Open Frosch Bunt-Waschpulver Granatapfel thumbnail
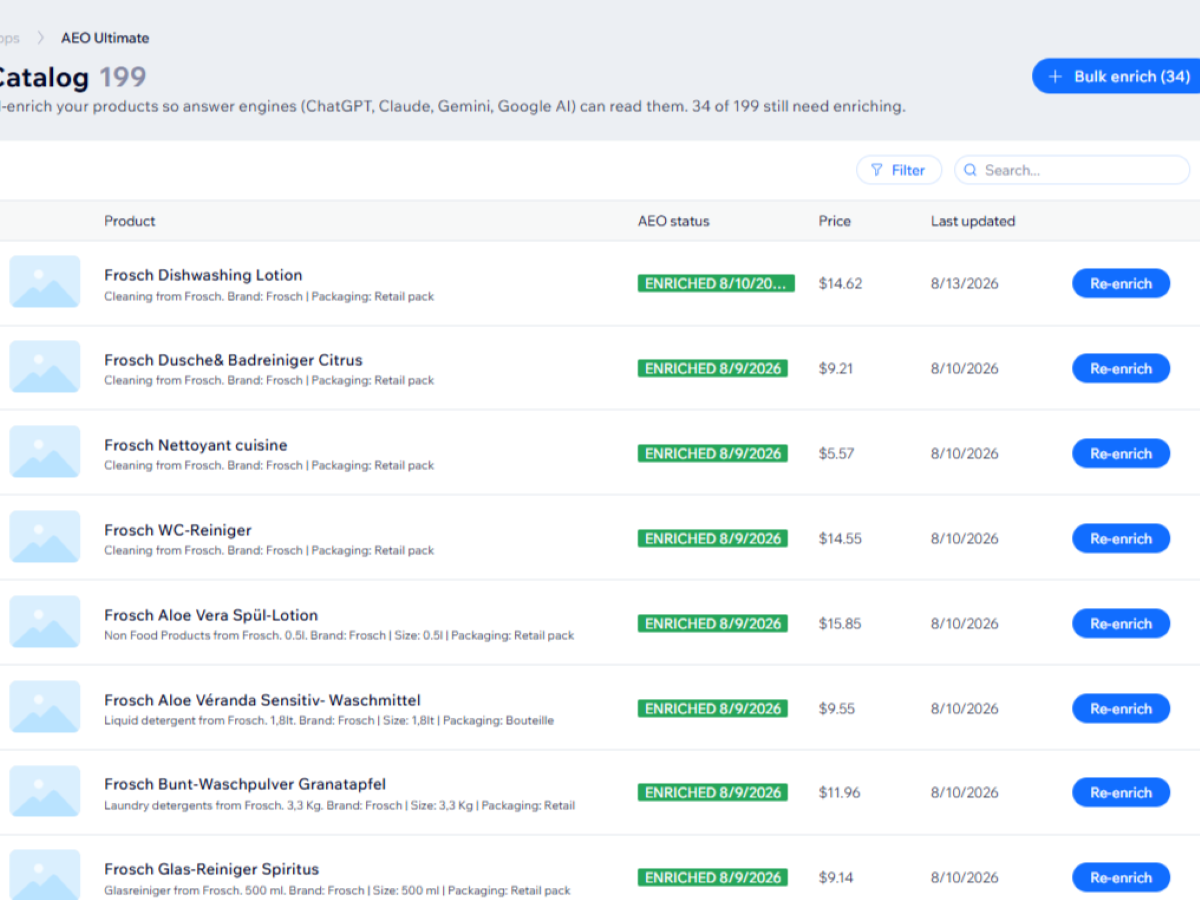 tap(45, 791)
